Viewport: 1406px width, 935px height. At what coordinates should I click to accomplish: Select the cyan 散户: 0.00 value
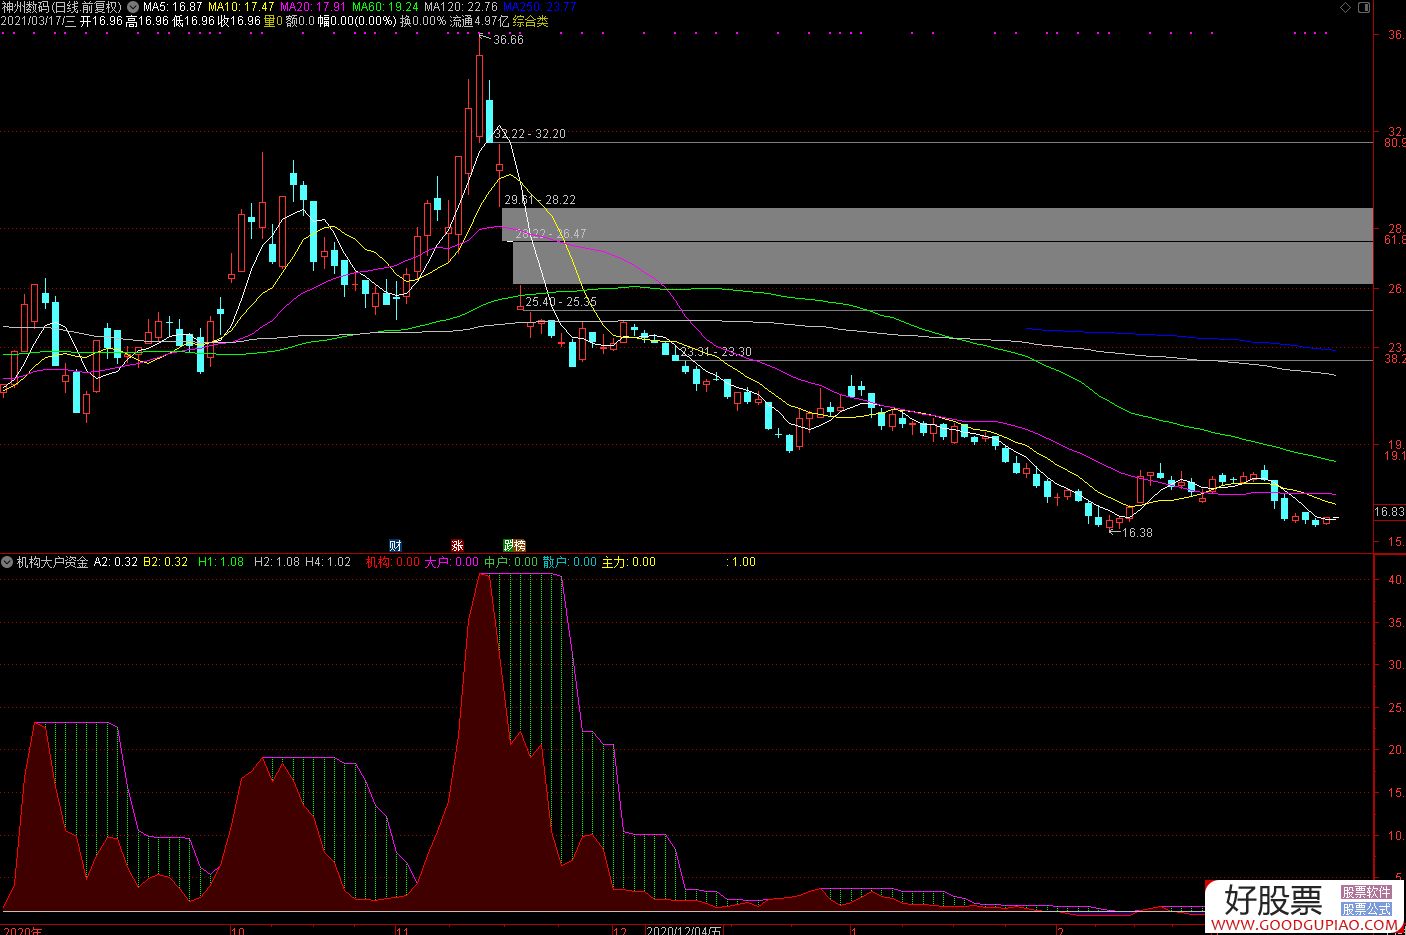(570, 562)
